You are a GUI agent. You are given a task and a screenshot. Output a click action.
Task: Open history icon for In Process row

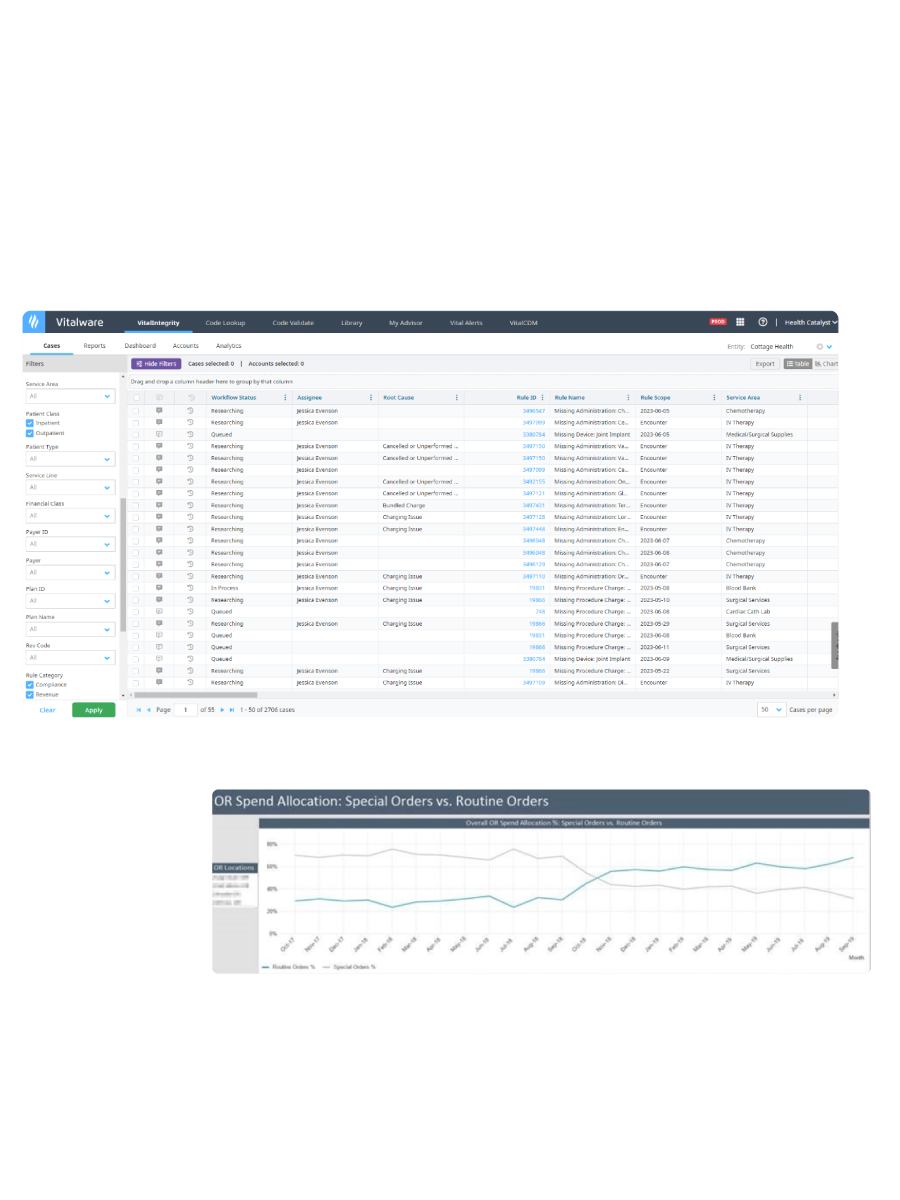[190, 588]
